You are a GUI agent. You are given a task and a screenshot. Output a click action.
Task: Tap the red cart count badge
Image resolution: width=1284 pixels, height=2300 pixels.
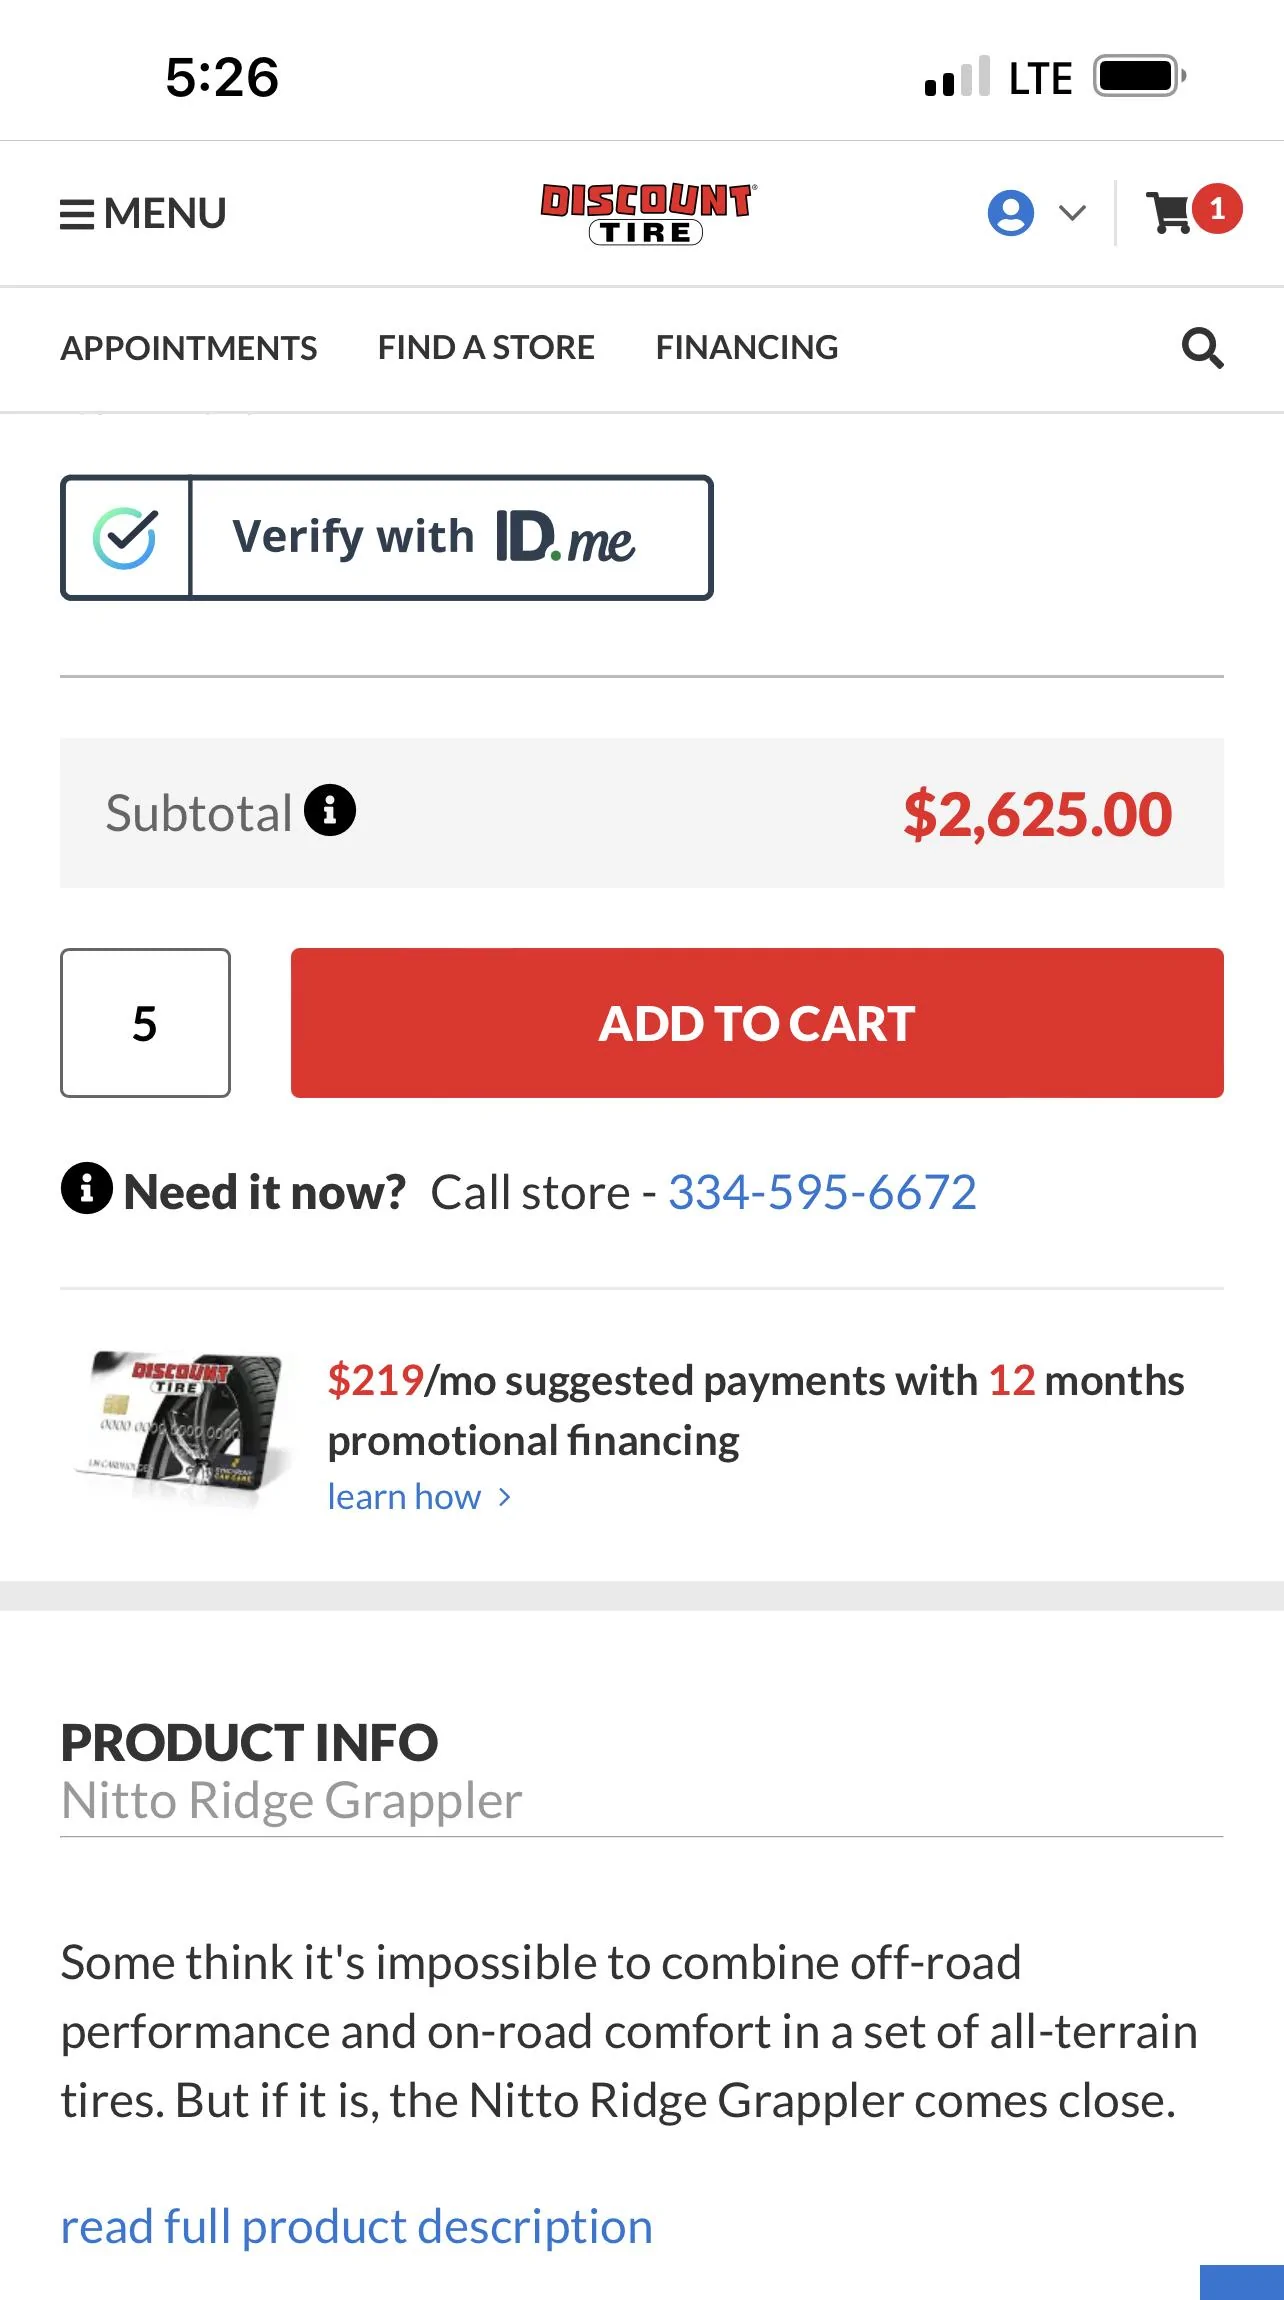[1216, 209]
